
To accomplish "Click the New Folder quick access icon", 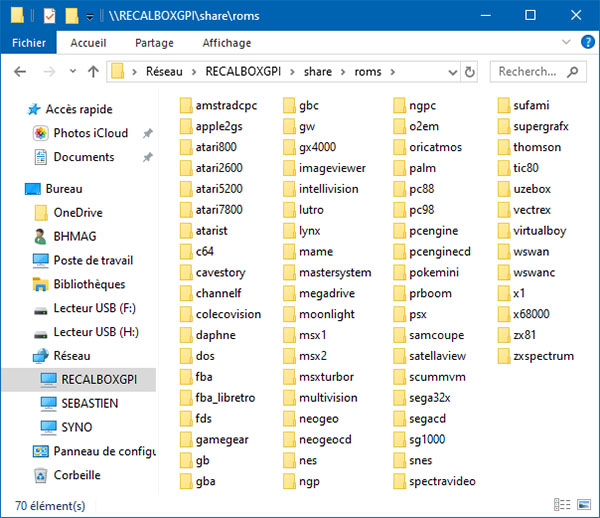I will click(x=72, y=16).
